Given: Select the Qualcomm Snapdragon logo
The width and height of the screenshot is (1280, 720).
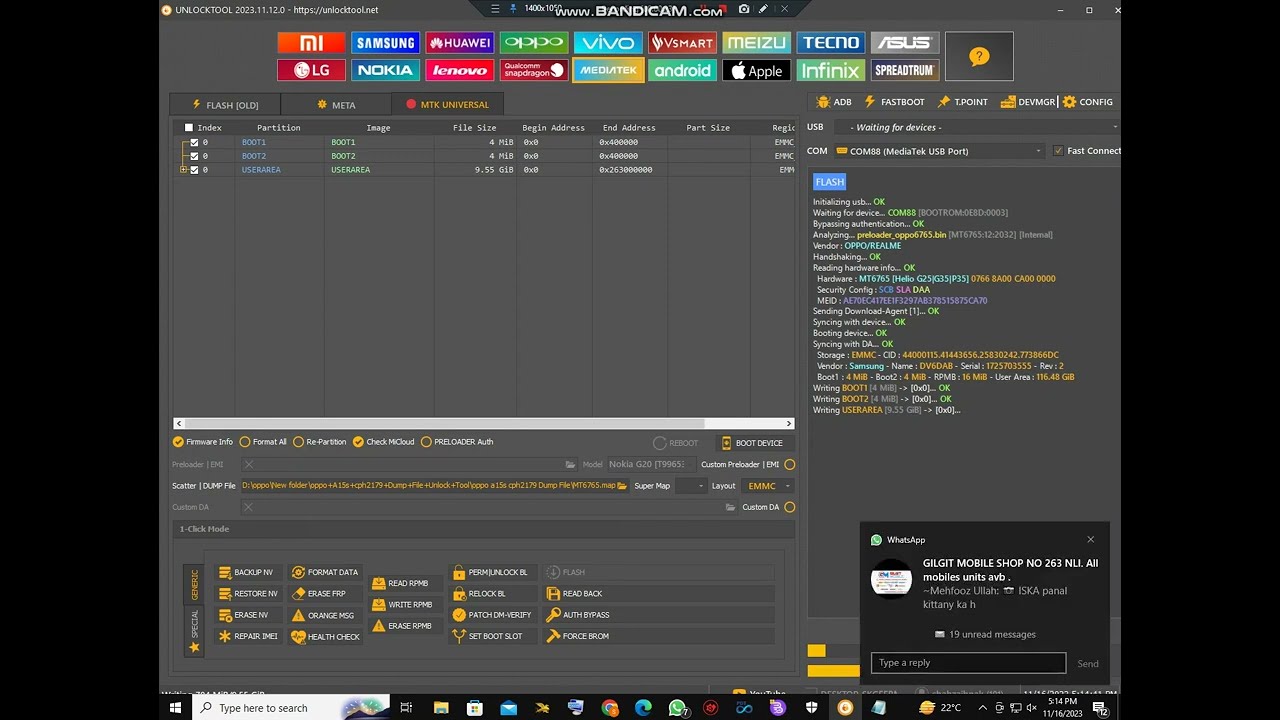Looking at the screenshot, I should coord(534,71).
